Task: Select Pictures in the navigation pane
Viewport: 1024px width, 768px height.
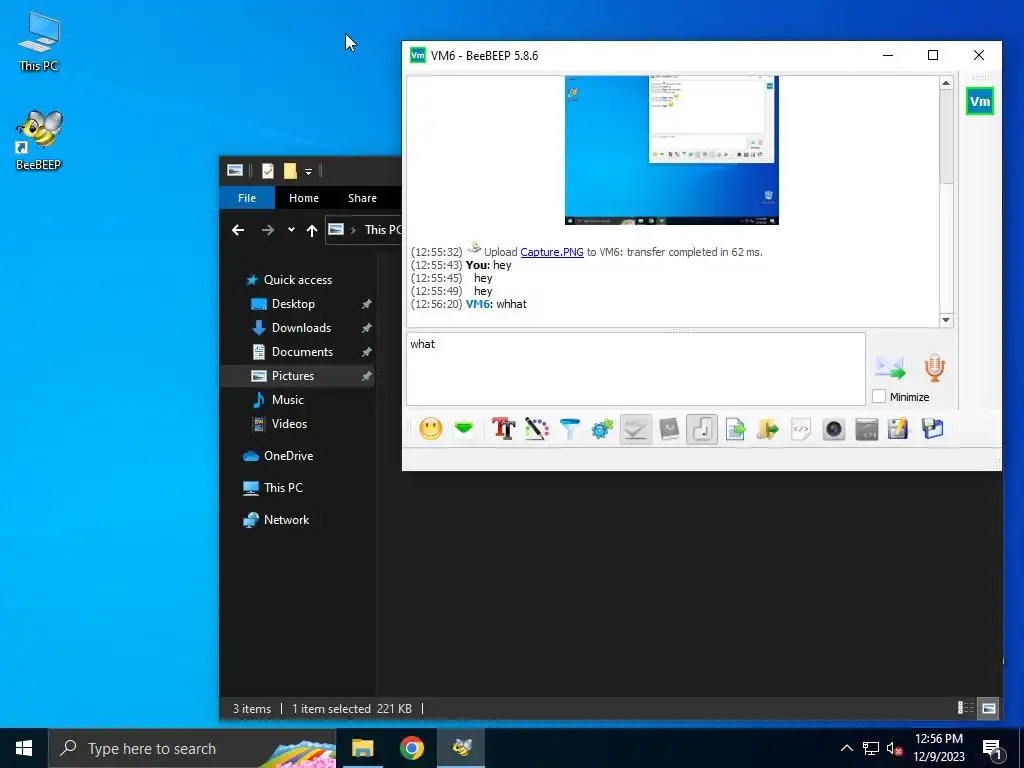Action: coord(297,376)
